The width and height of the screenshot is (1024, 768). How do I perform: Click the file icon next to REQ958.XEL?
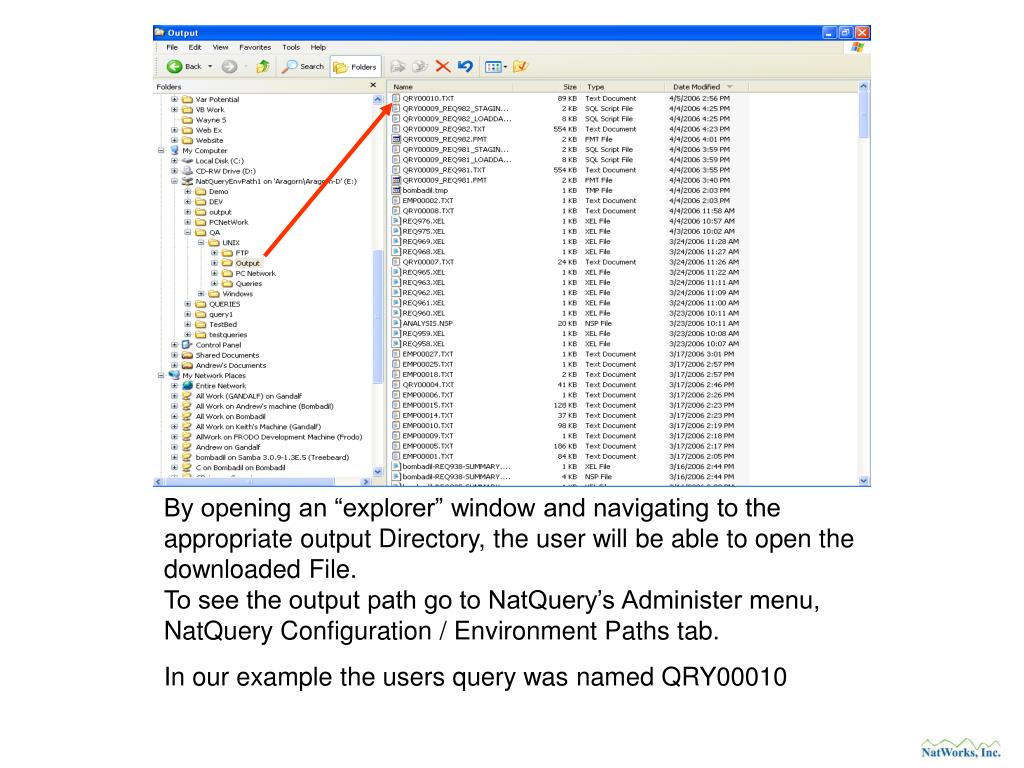(x=396, y=344)
